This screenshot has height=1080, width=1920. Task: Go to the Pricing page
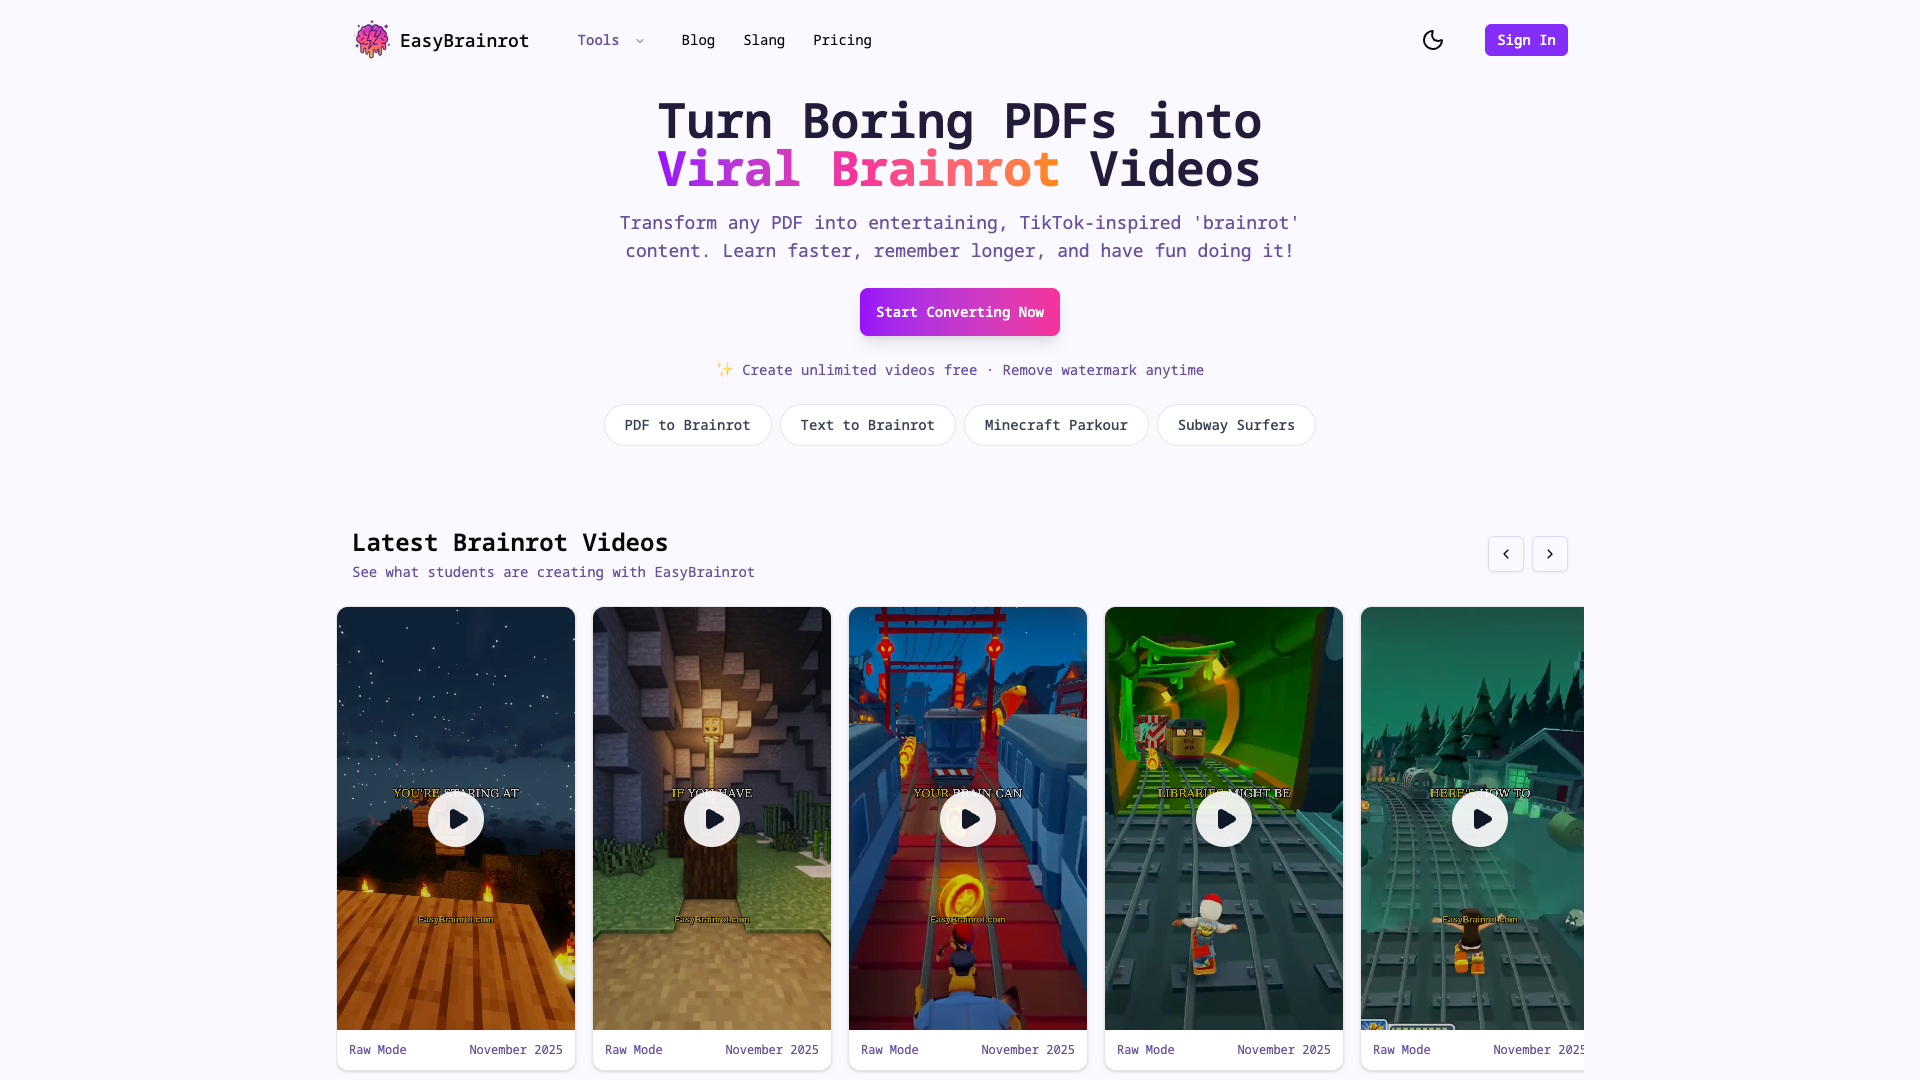pos(842,40)
